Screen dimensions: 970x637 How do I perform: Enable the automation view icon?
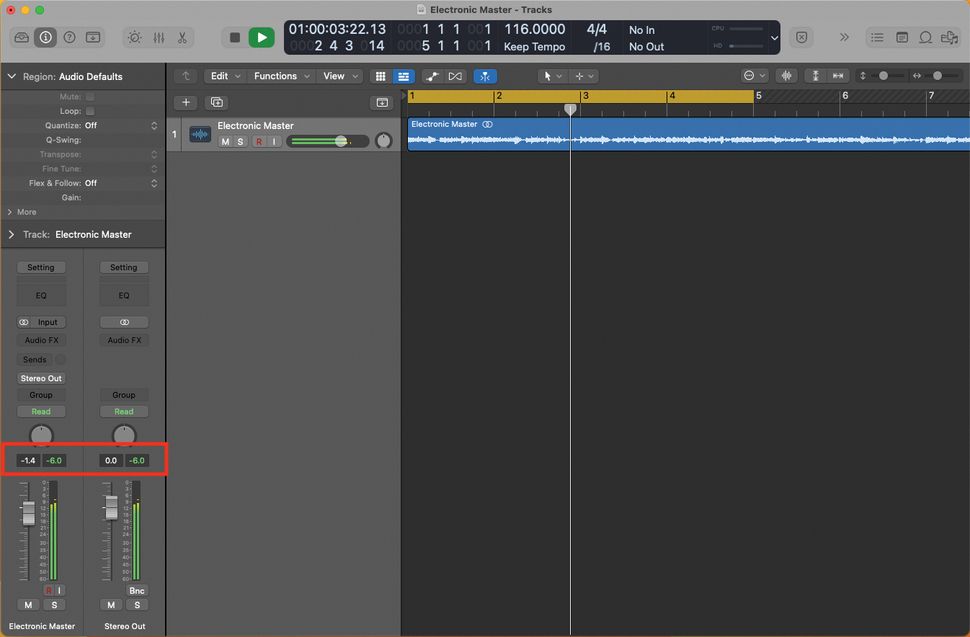pyautogui.click(x=432, y=75)
